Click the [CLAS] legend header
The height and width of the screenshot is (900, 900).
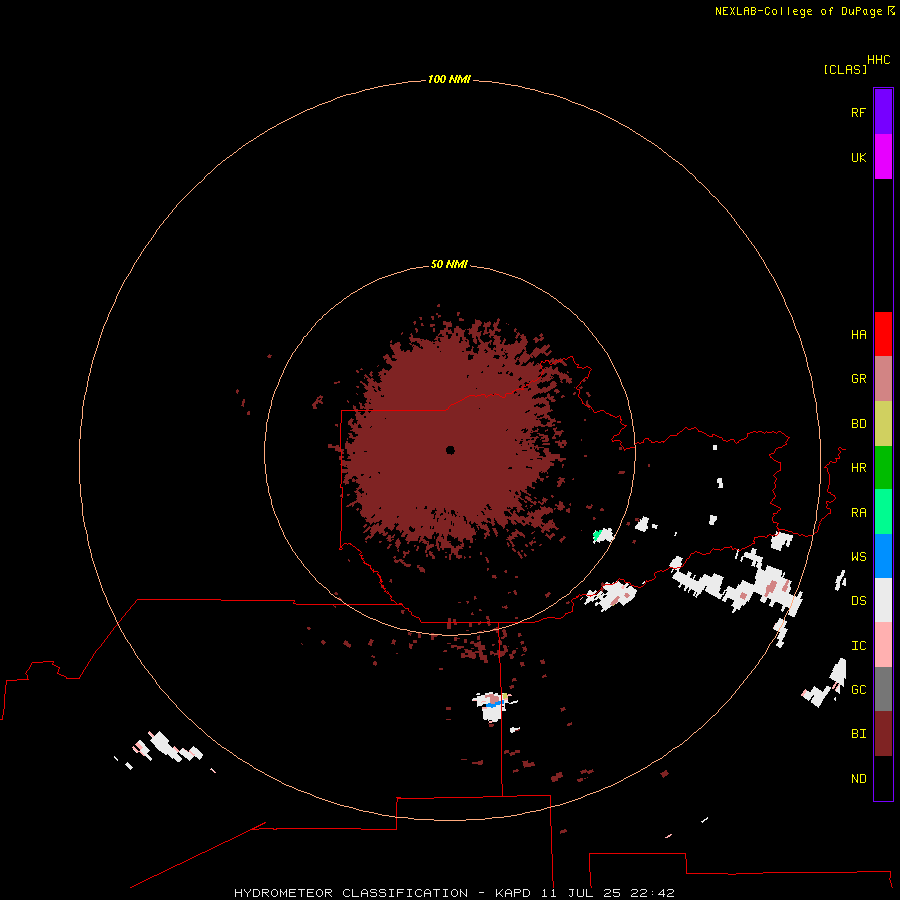(845, 69)
